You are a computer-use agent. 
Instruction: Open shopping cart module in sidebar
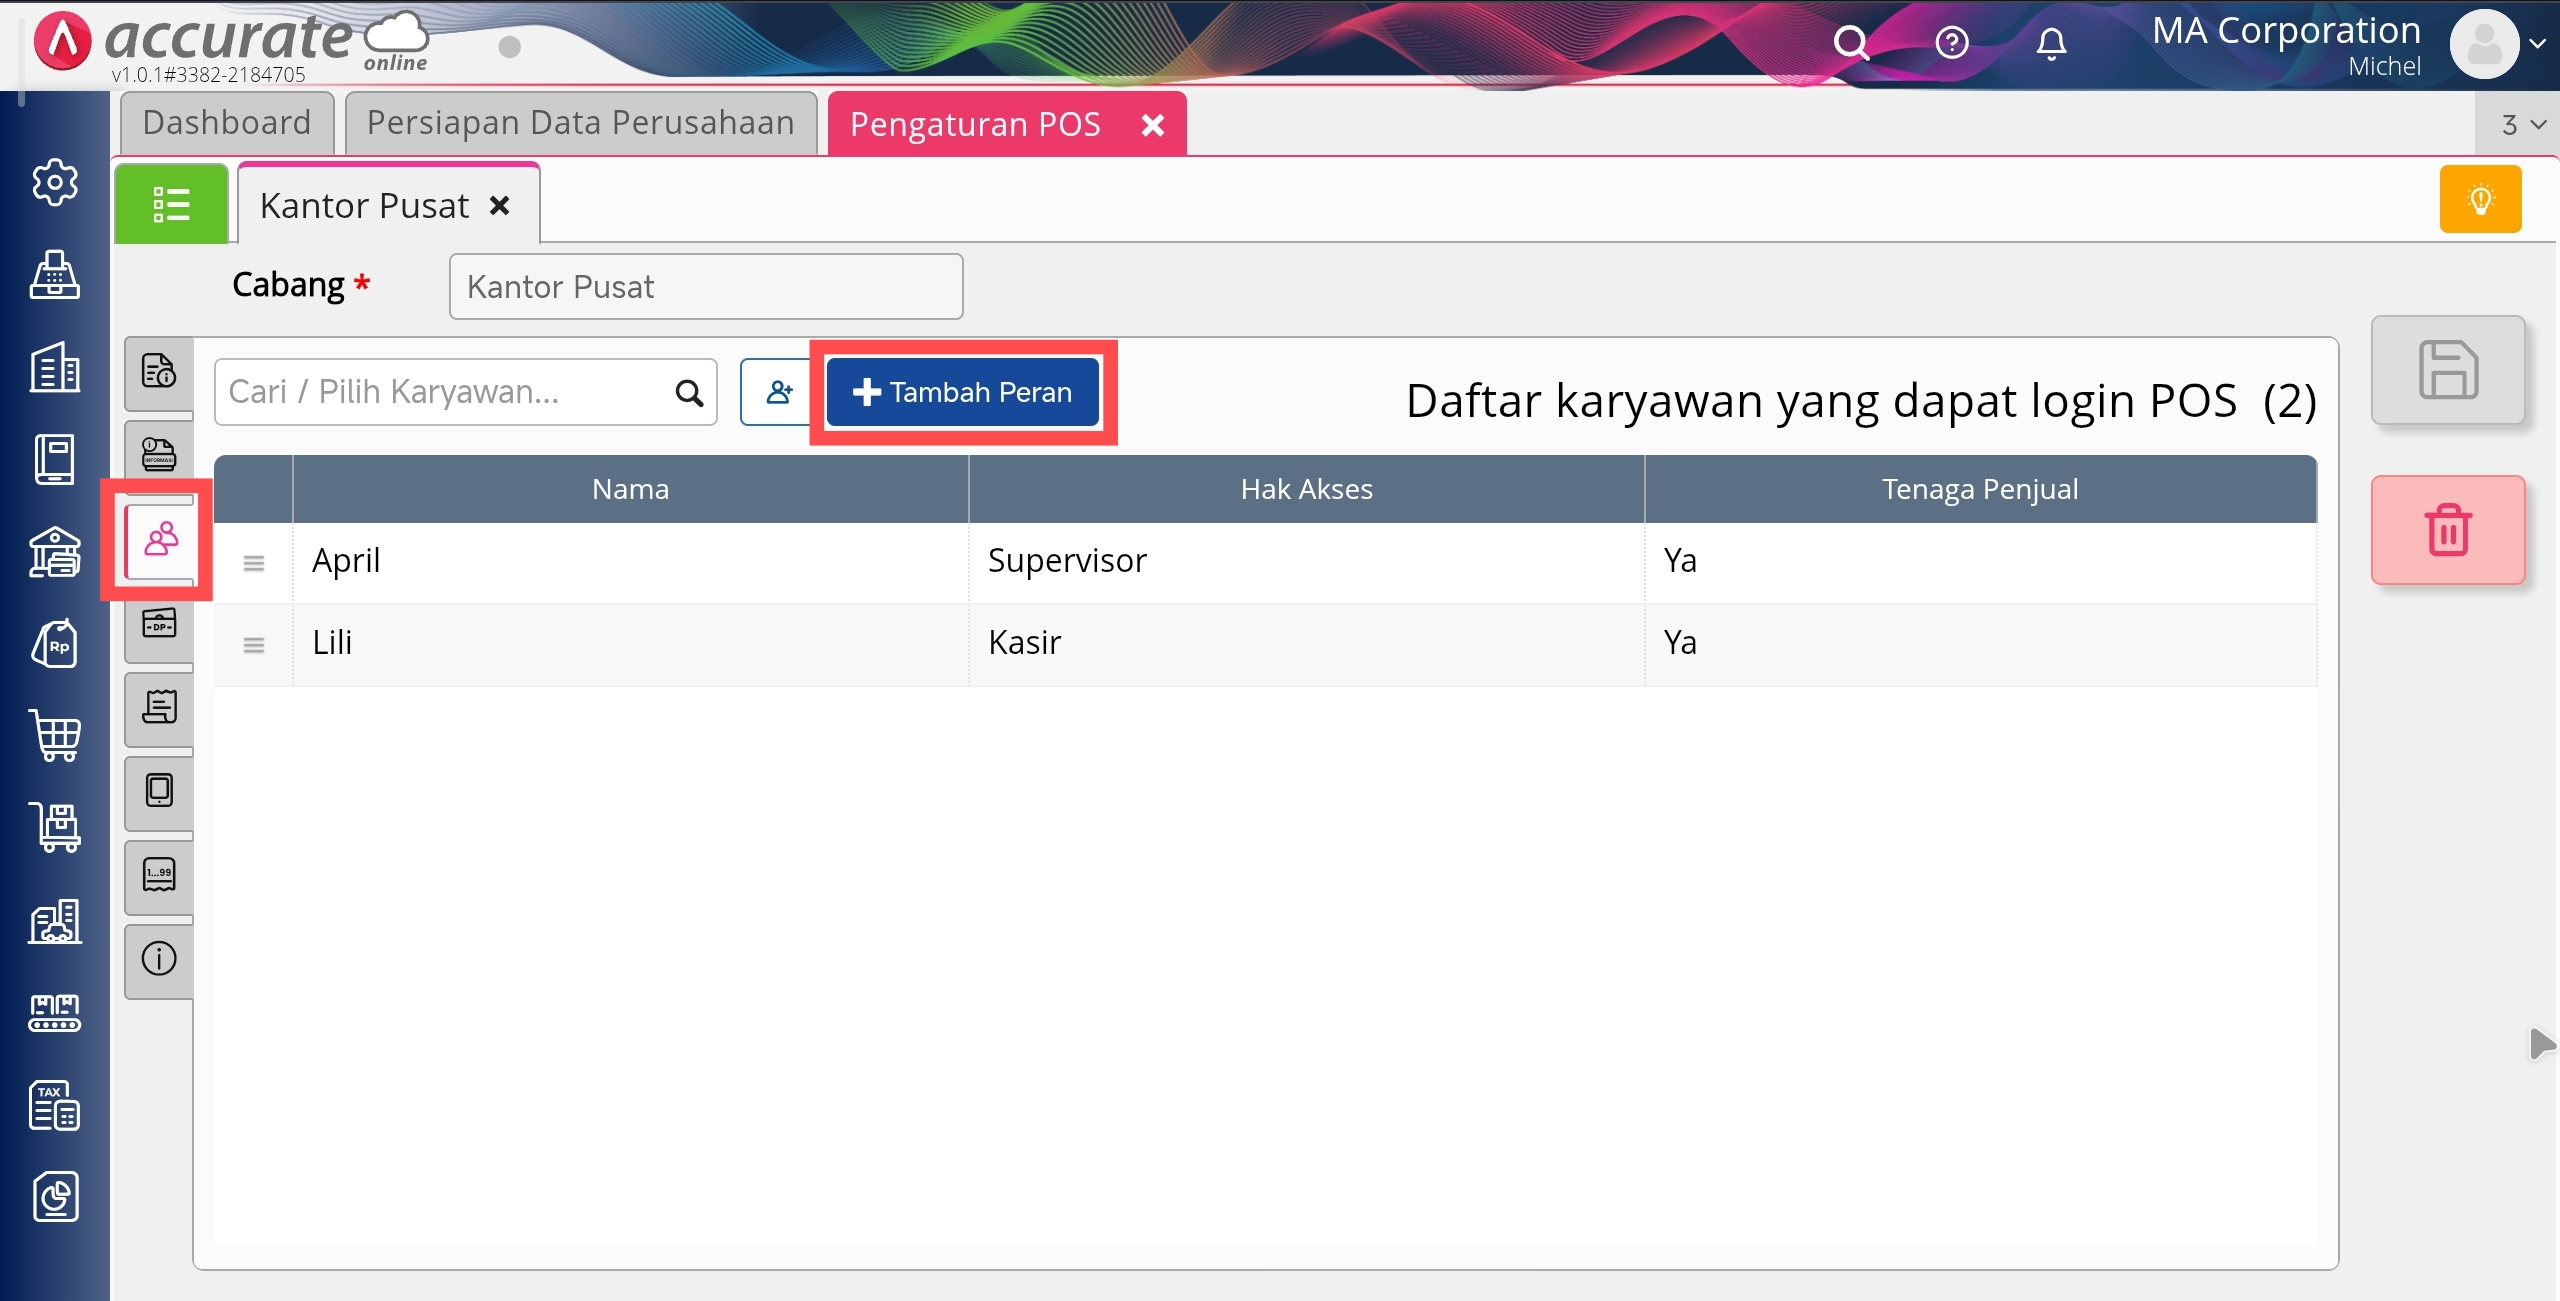click(55, 737)
